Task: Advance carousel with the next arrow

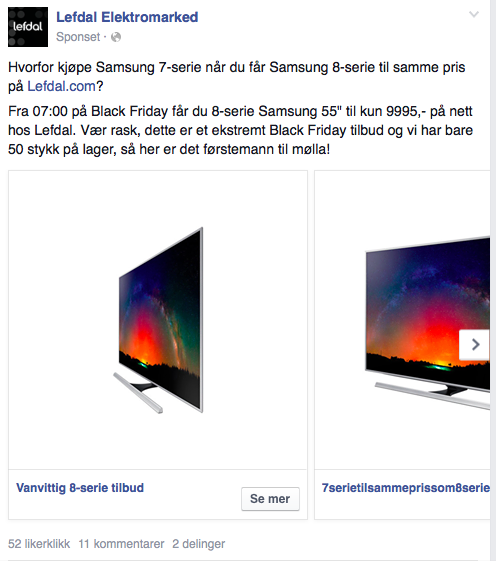Action: 474,345
